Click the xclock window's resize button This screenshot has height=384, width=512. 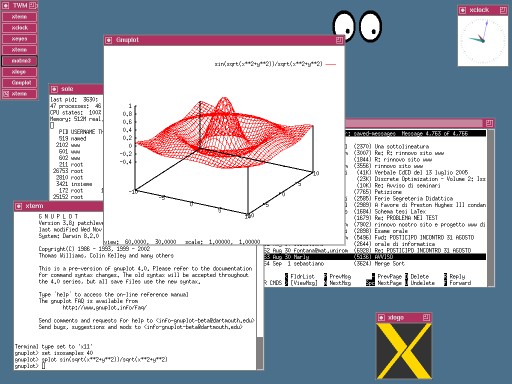coord(503,10)
